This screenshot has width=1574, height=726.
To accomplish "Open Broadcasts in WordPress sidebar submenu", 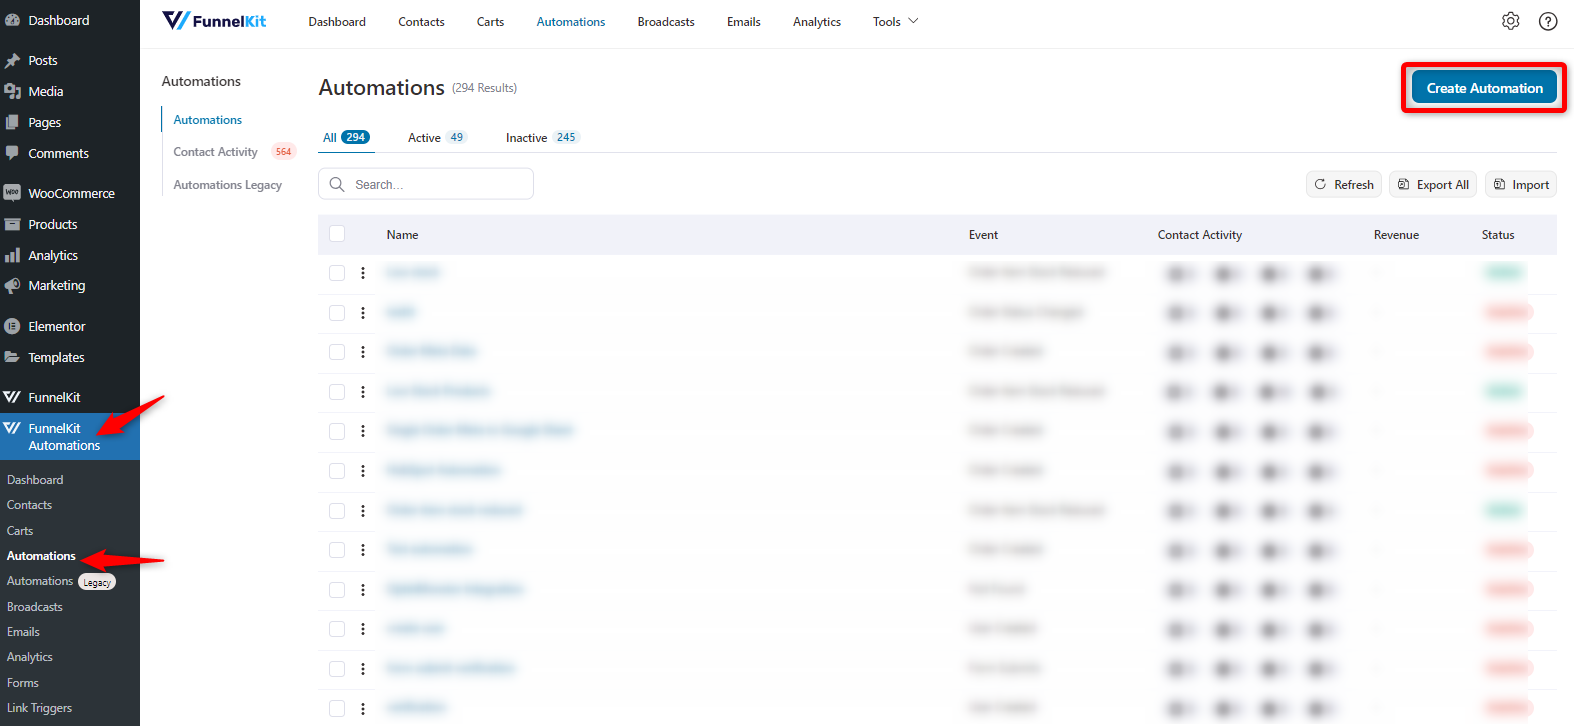I will tap(35, 607).
